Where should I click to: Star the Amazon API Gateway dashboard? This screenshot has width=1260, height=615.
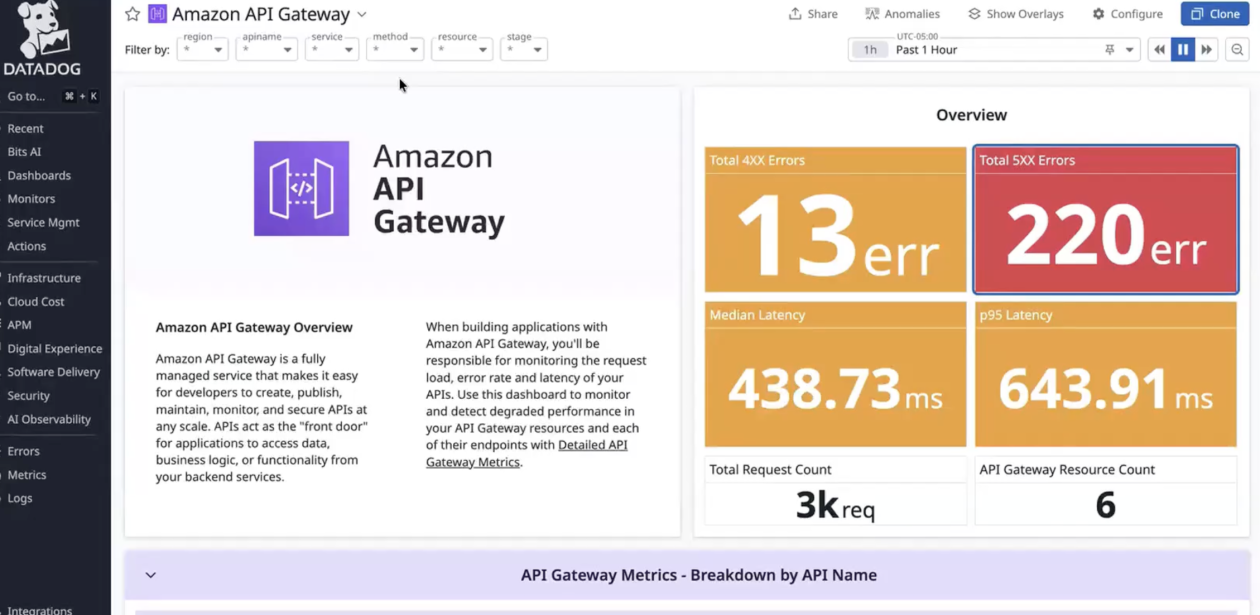(x=131, y=14)
